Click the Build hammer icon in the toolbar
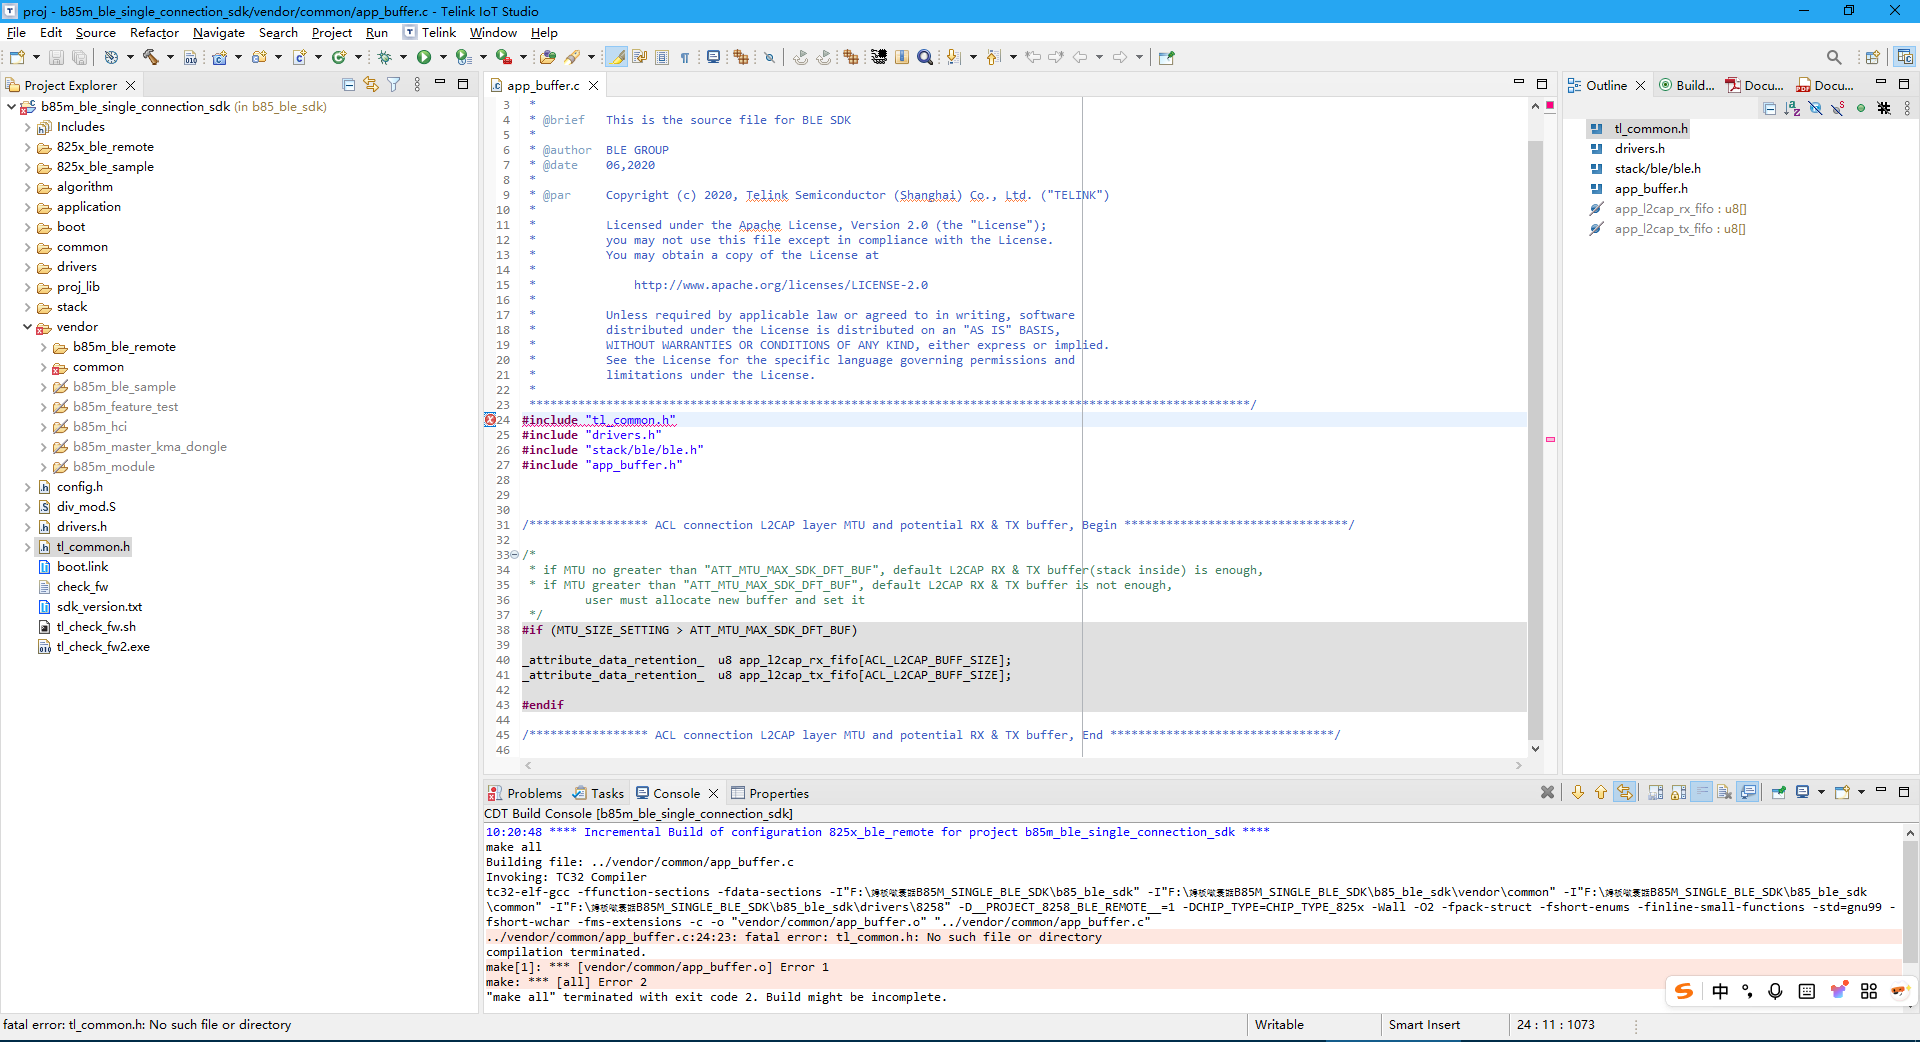The image size is (1920, 1042). pyautogui.click(x=150, y=57)
